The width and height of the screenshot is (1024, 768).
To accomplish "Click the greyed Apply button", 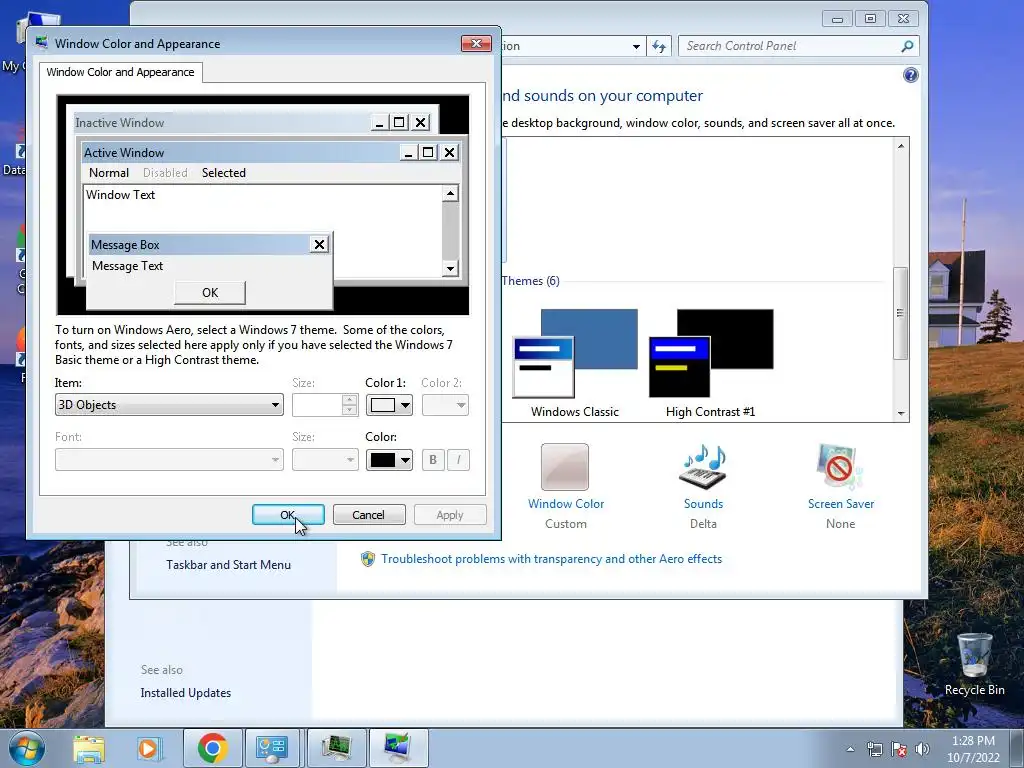I will click(449, 515).
